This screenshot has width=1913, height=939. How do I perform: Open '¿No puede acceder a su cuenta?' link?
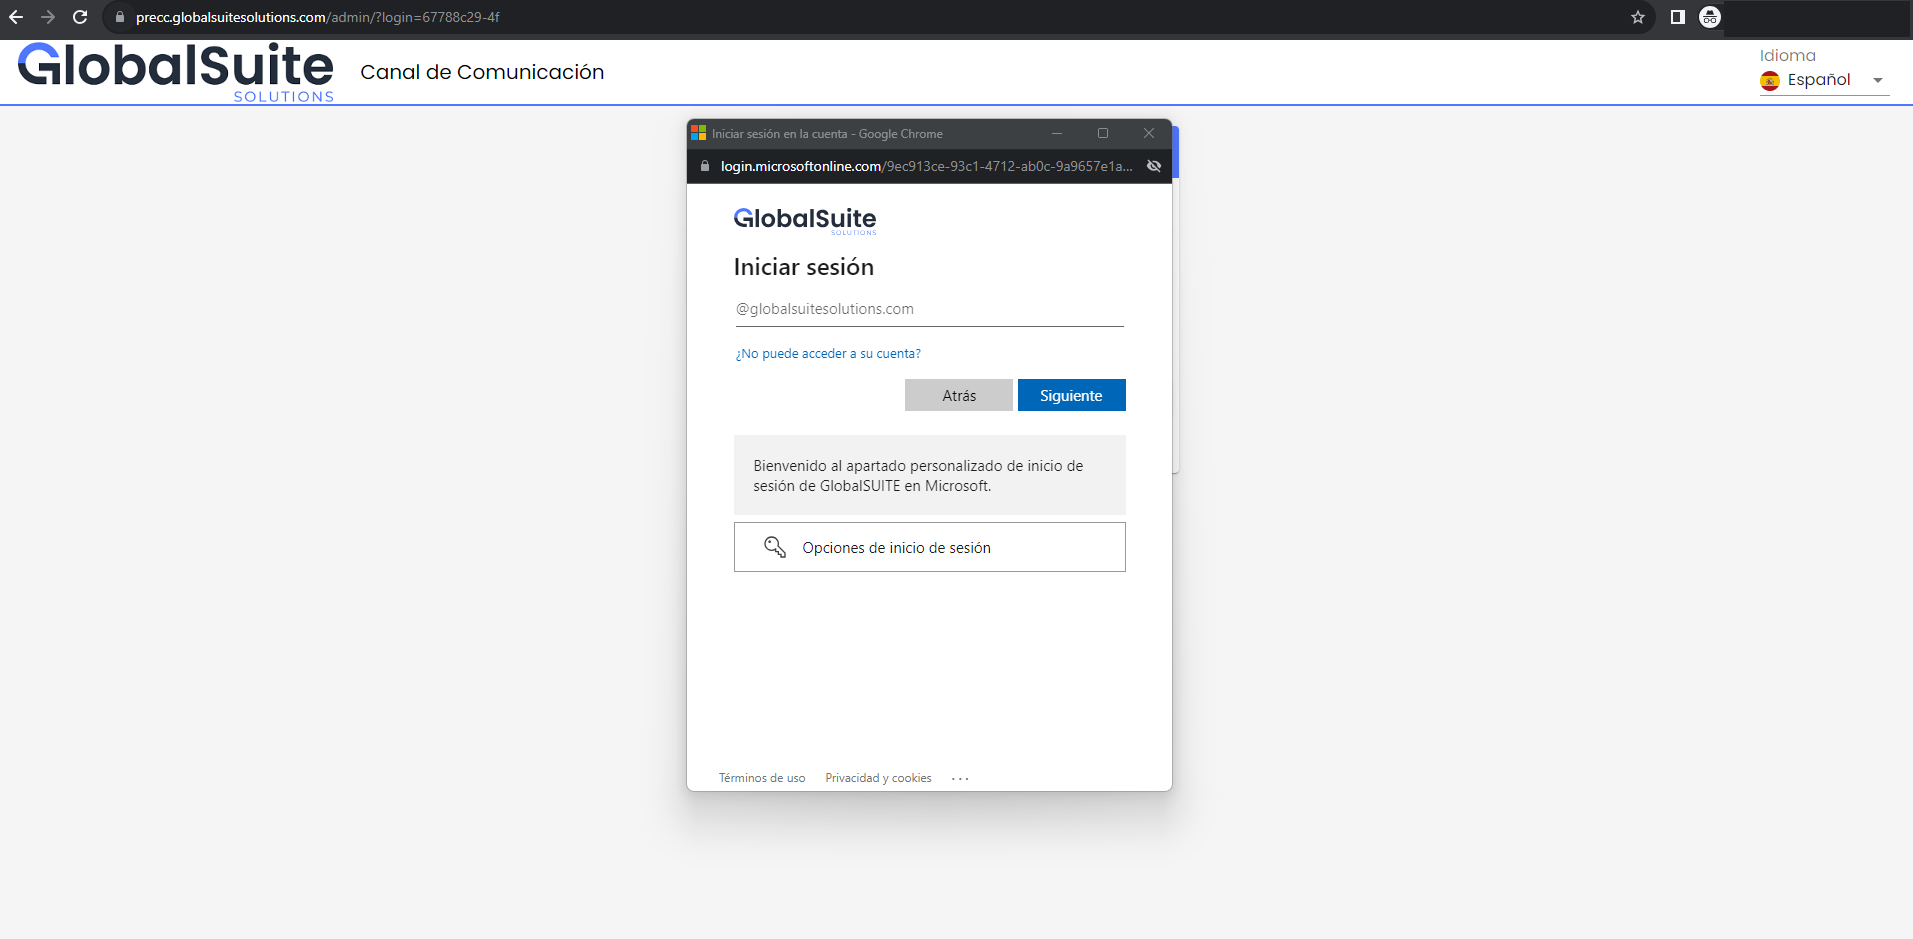click(x=828, y=354)
